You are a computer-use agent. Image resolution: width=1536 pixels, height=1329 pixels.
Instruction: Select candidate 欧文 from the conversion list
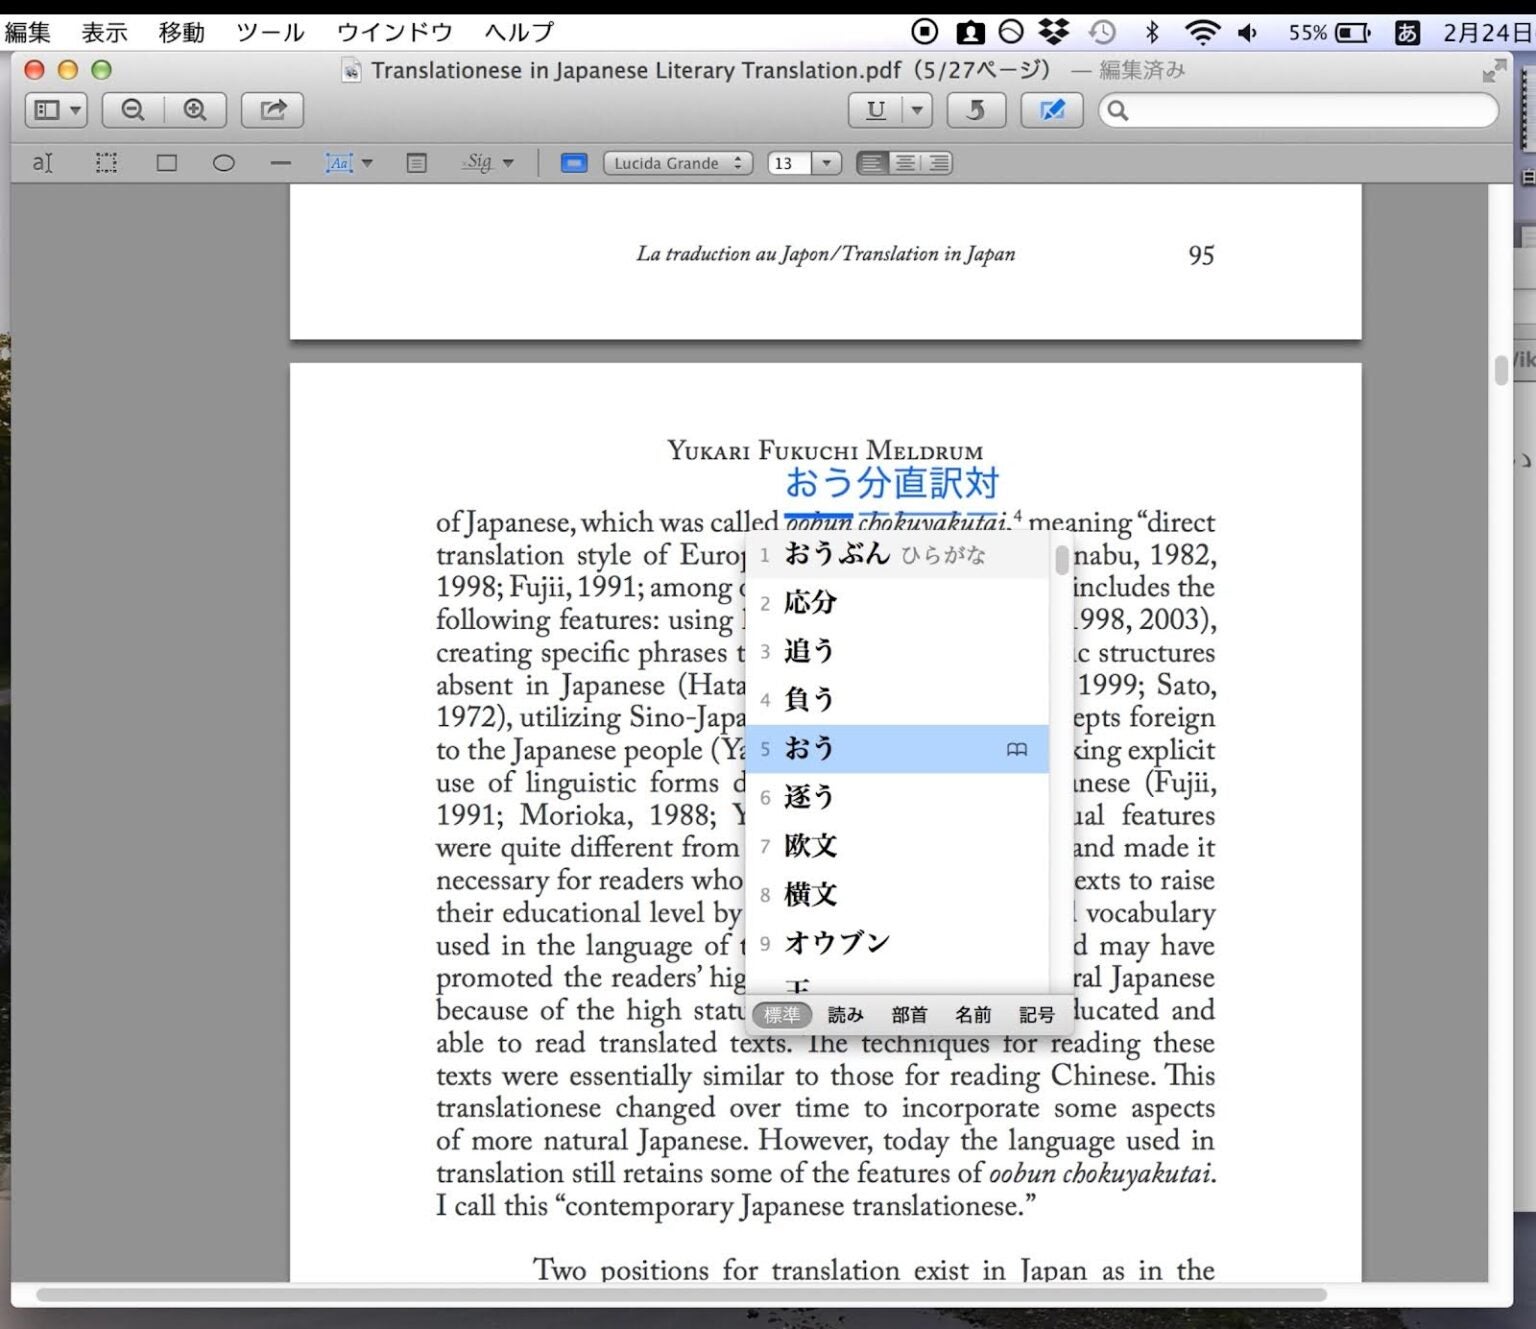(812, 845)
